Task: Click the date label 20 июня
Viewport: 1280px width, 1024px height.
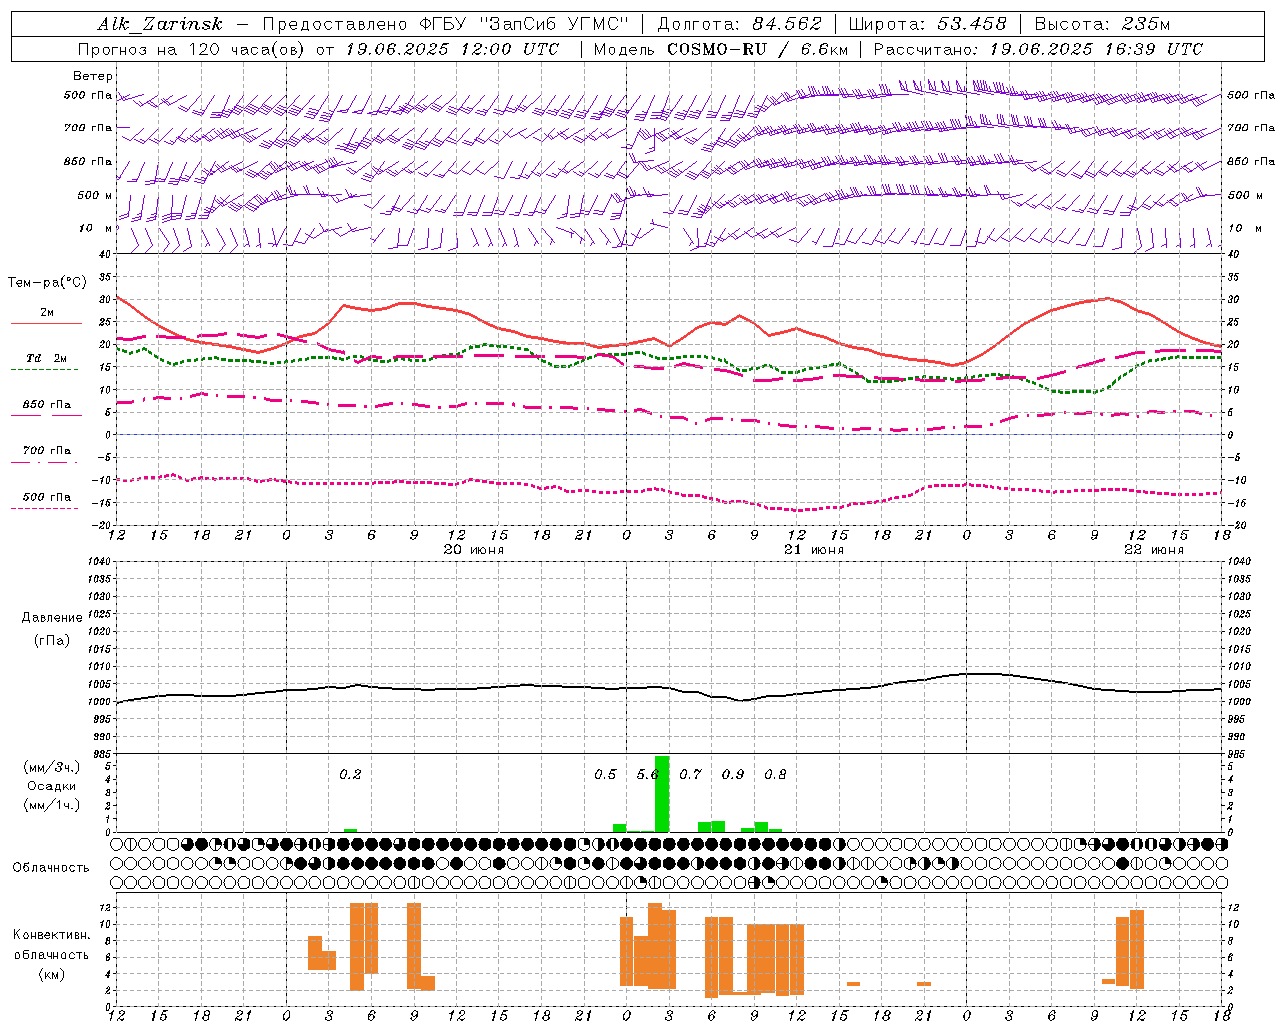Action: 474,550
